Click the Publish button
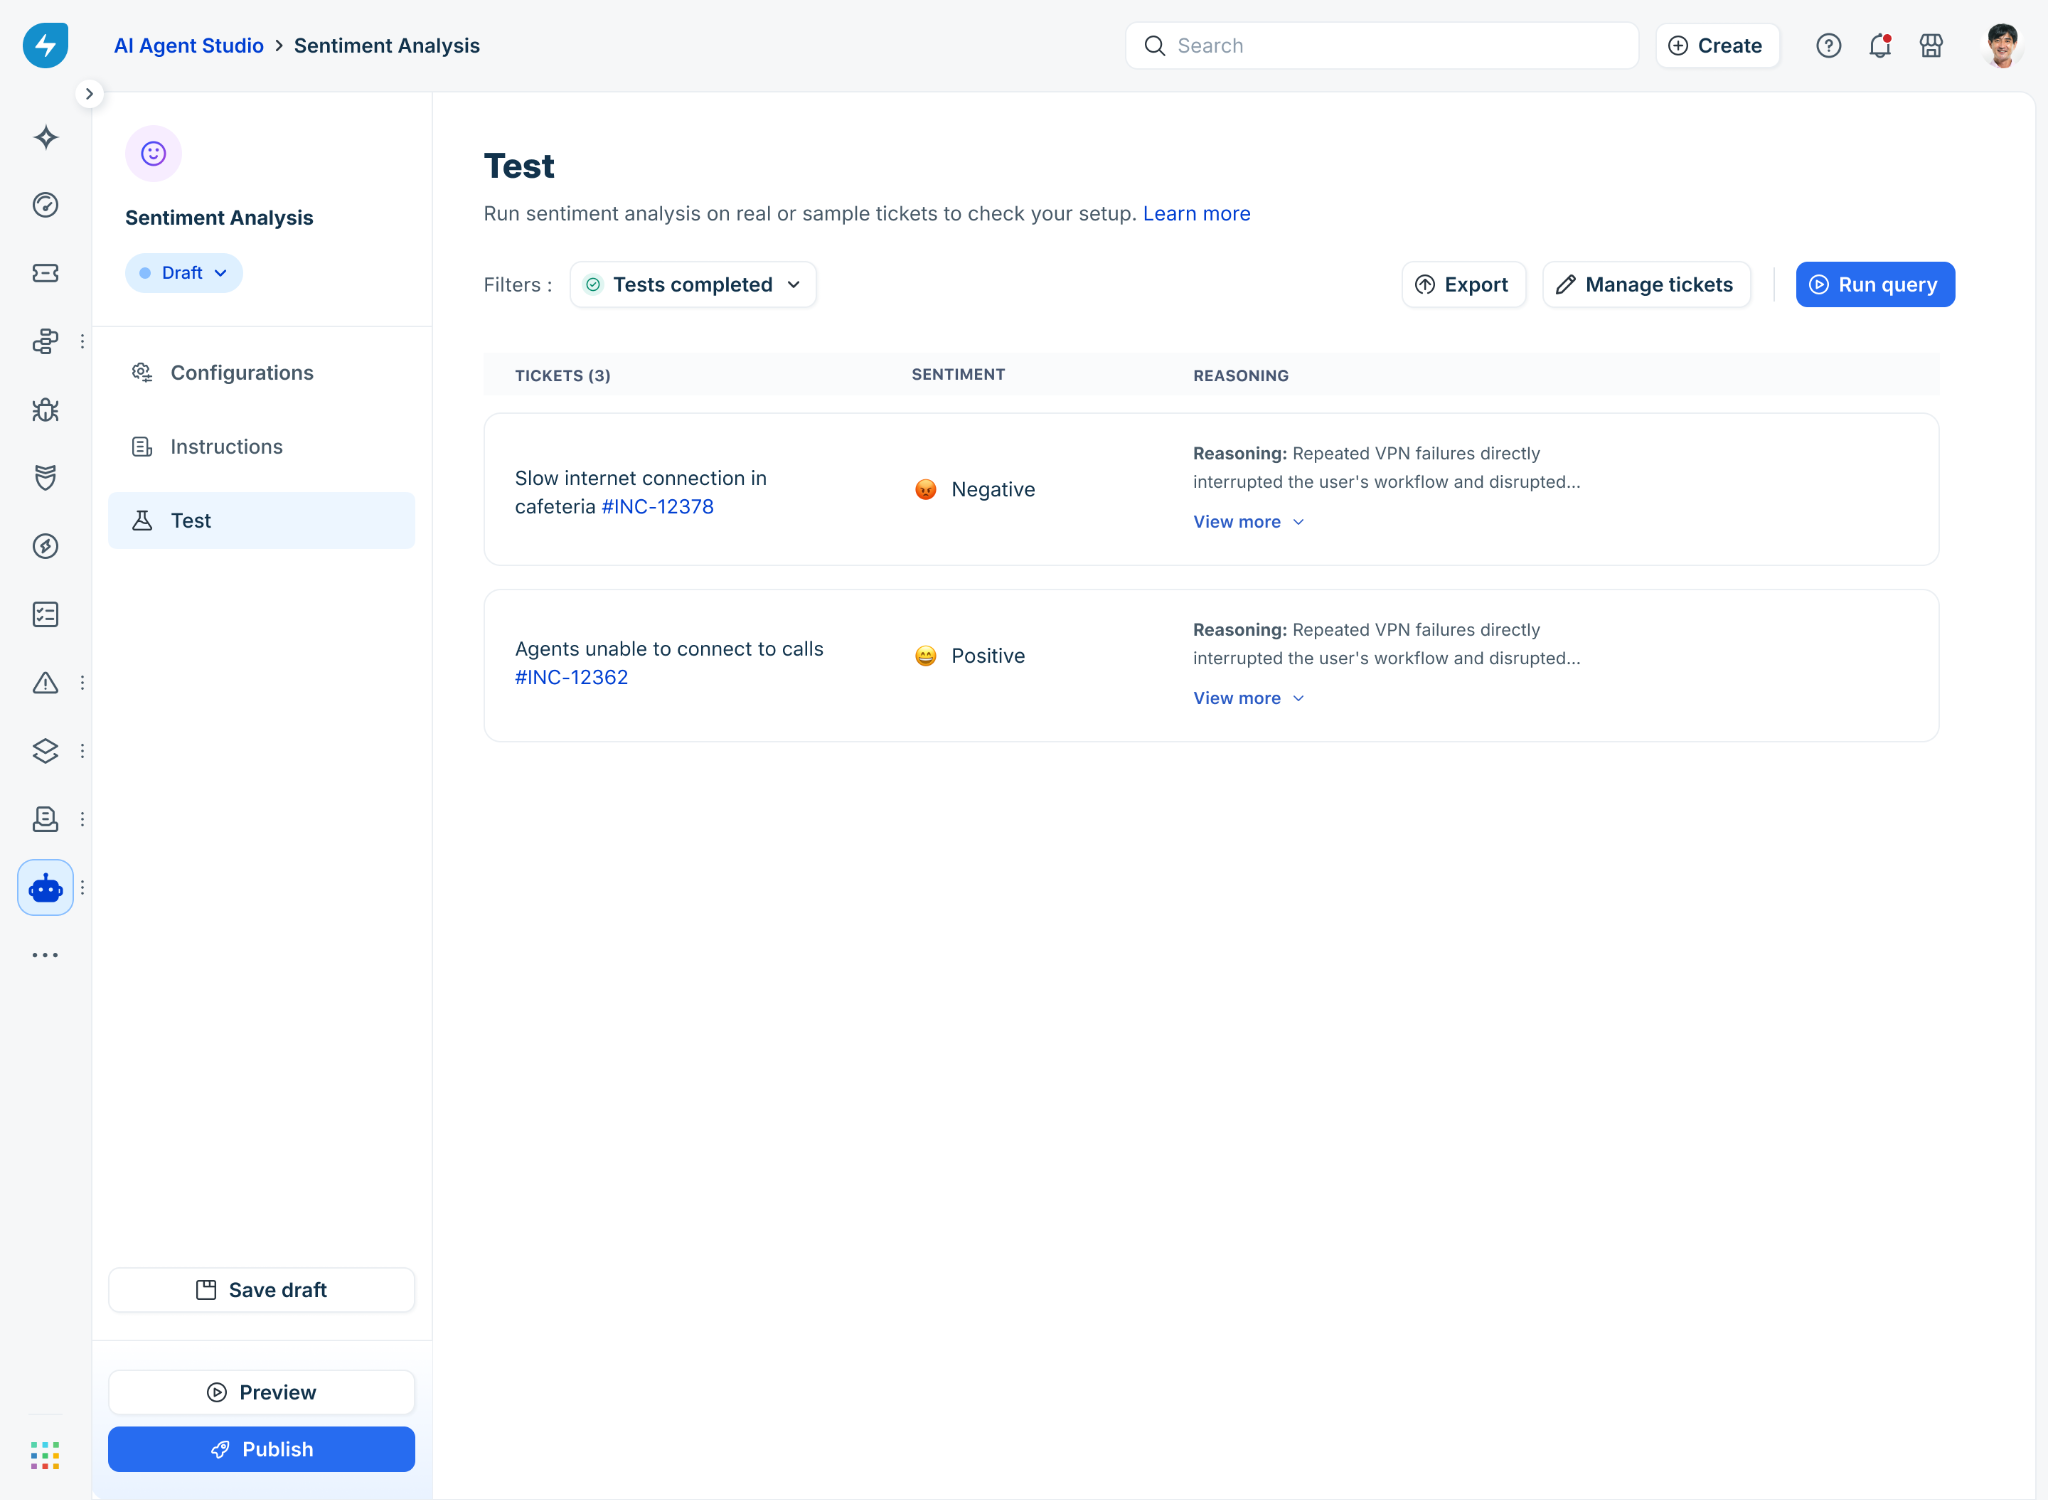The width and height of the screenshot is (2048, 1500). (261, 1449)
